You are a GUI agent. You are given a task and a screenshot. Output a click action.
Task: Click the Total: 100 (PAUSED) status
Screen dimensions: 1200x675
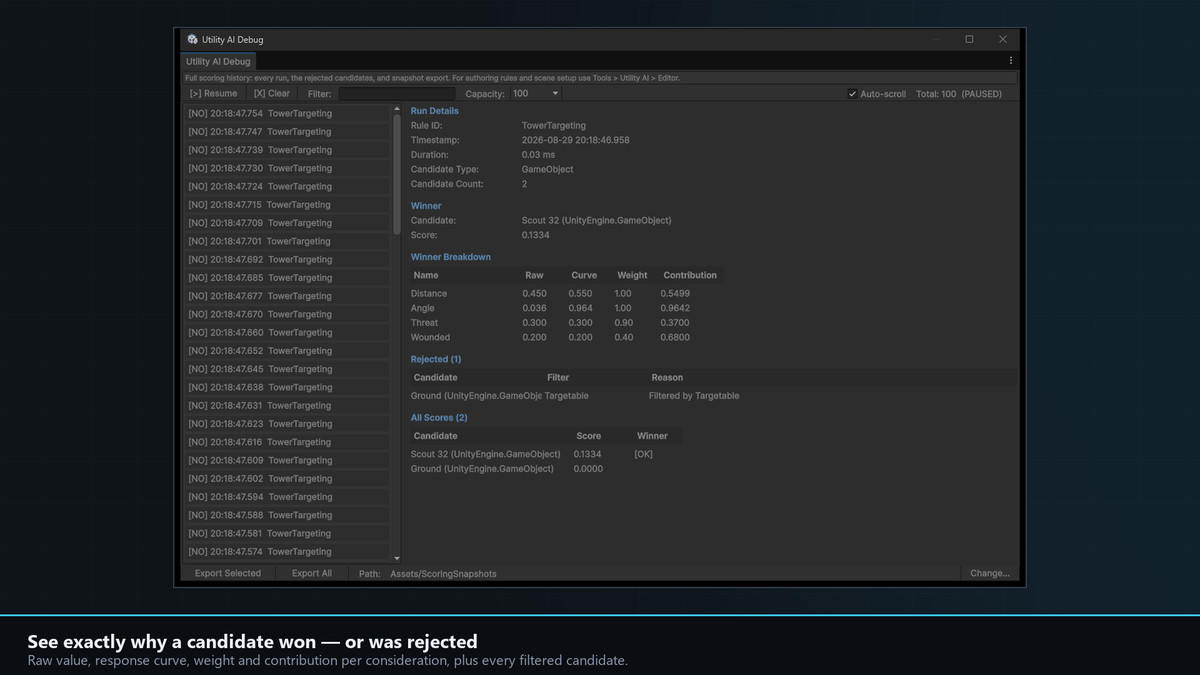[x=959, y=94]
